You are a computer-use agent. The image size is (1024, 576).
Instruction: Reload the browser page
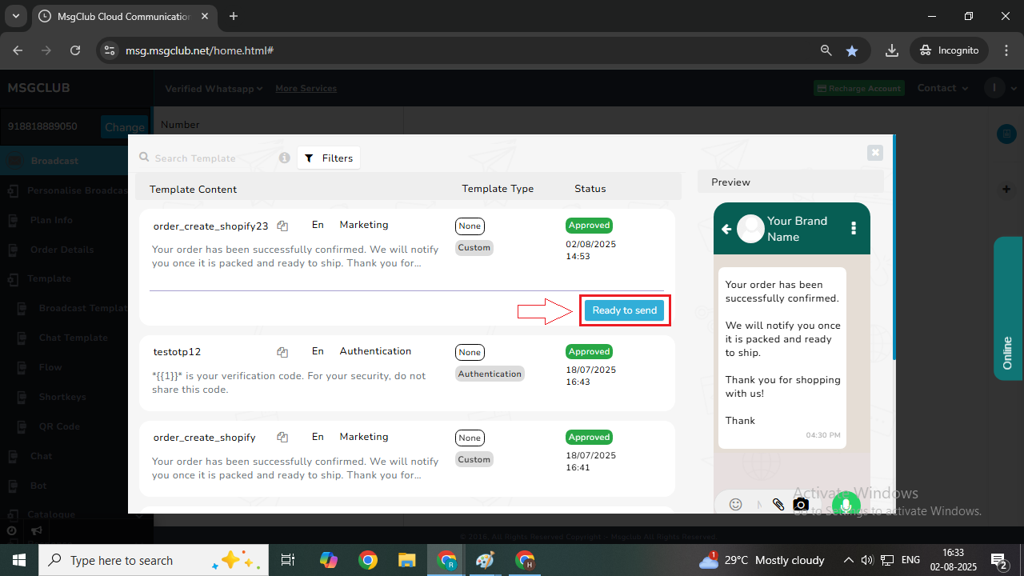coord(75,50)
